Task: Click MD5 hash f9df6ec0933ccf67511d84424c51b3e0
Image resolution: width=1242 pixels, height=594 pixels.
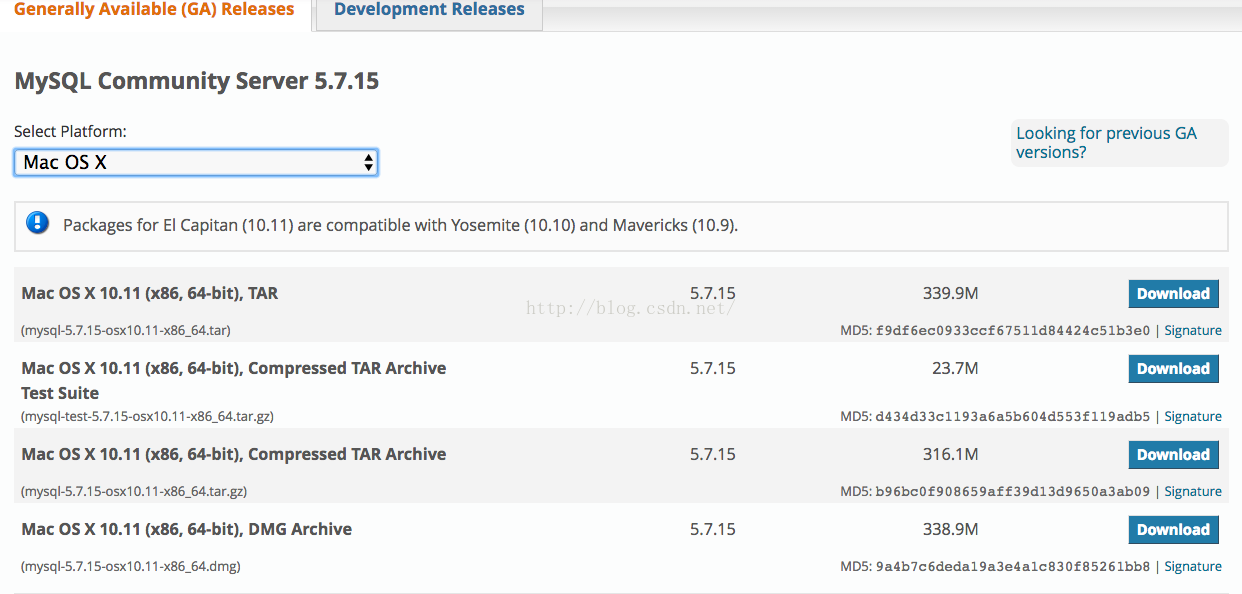Action: 1013,330
